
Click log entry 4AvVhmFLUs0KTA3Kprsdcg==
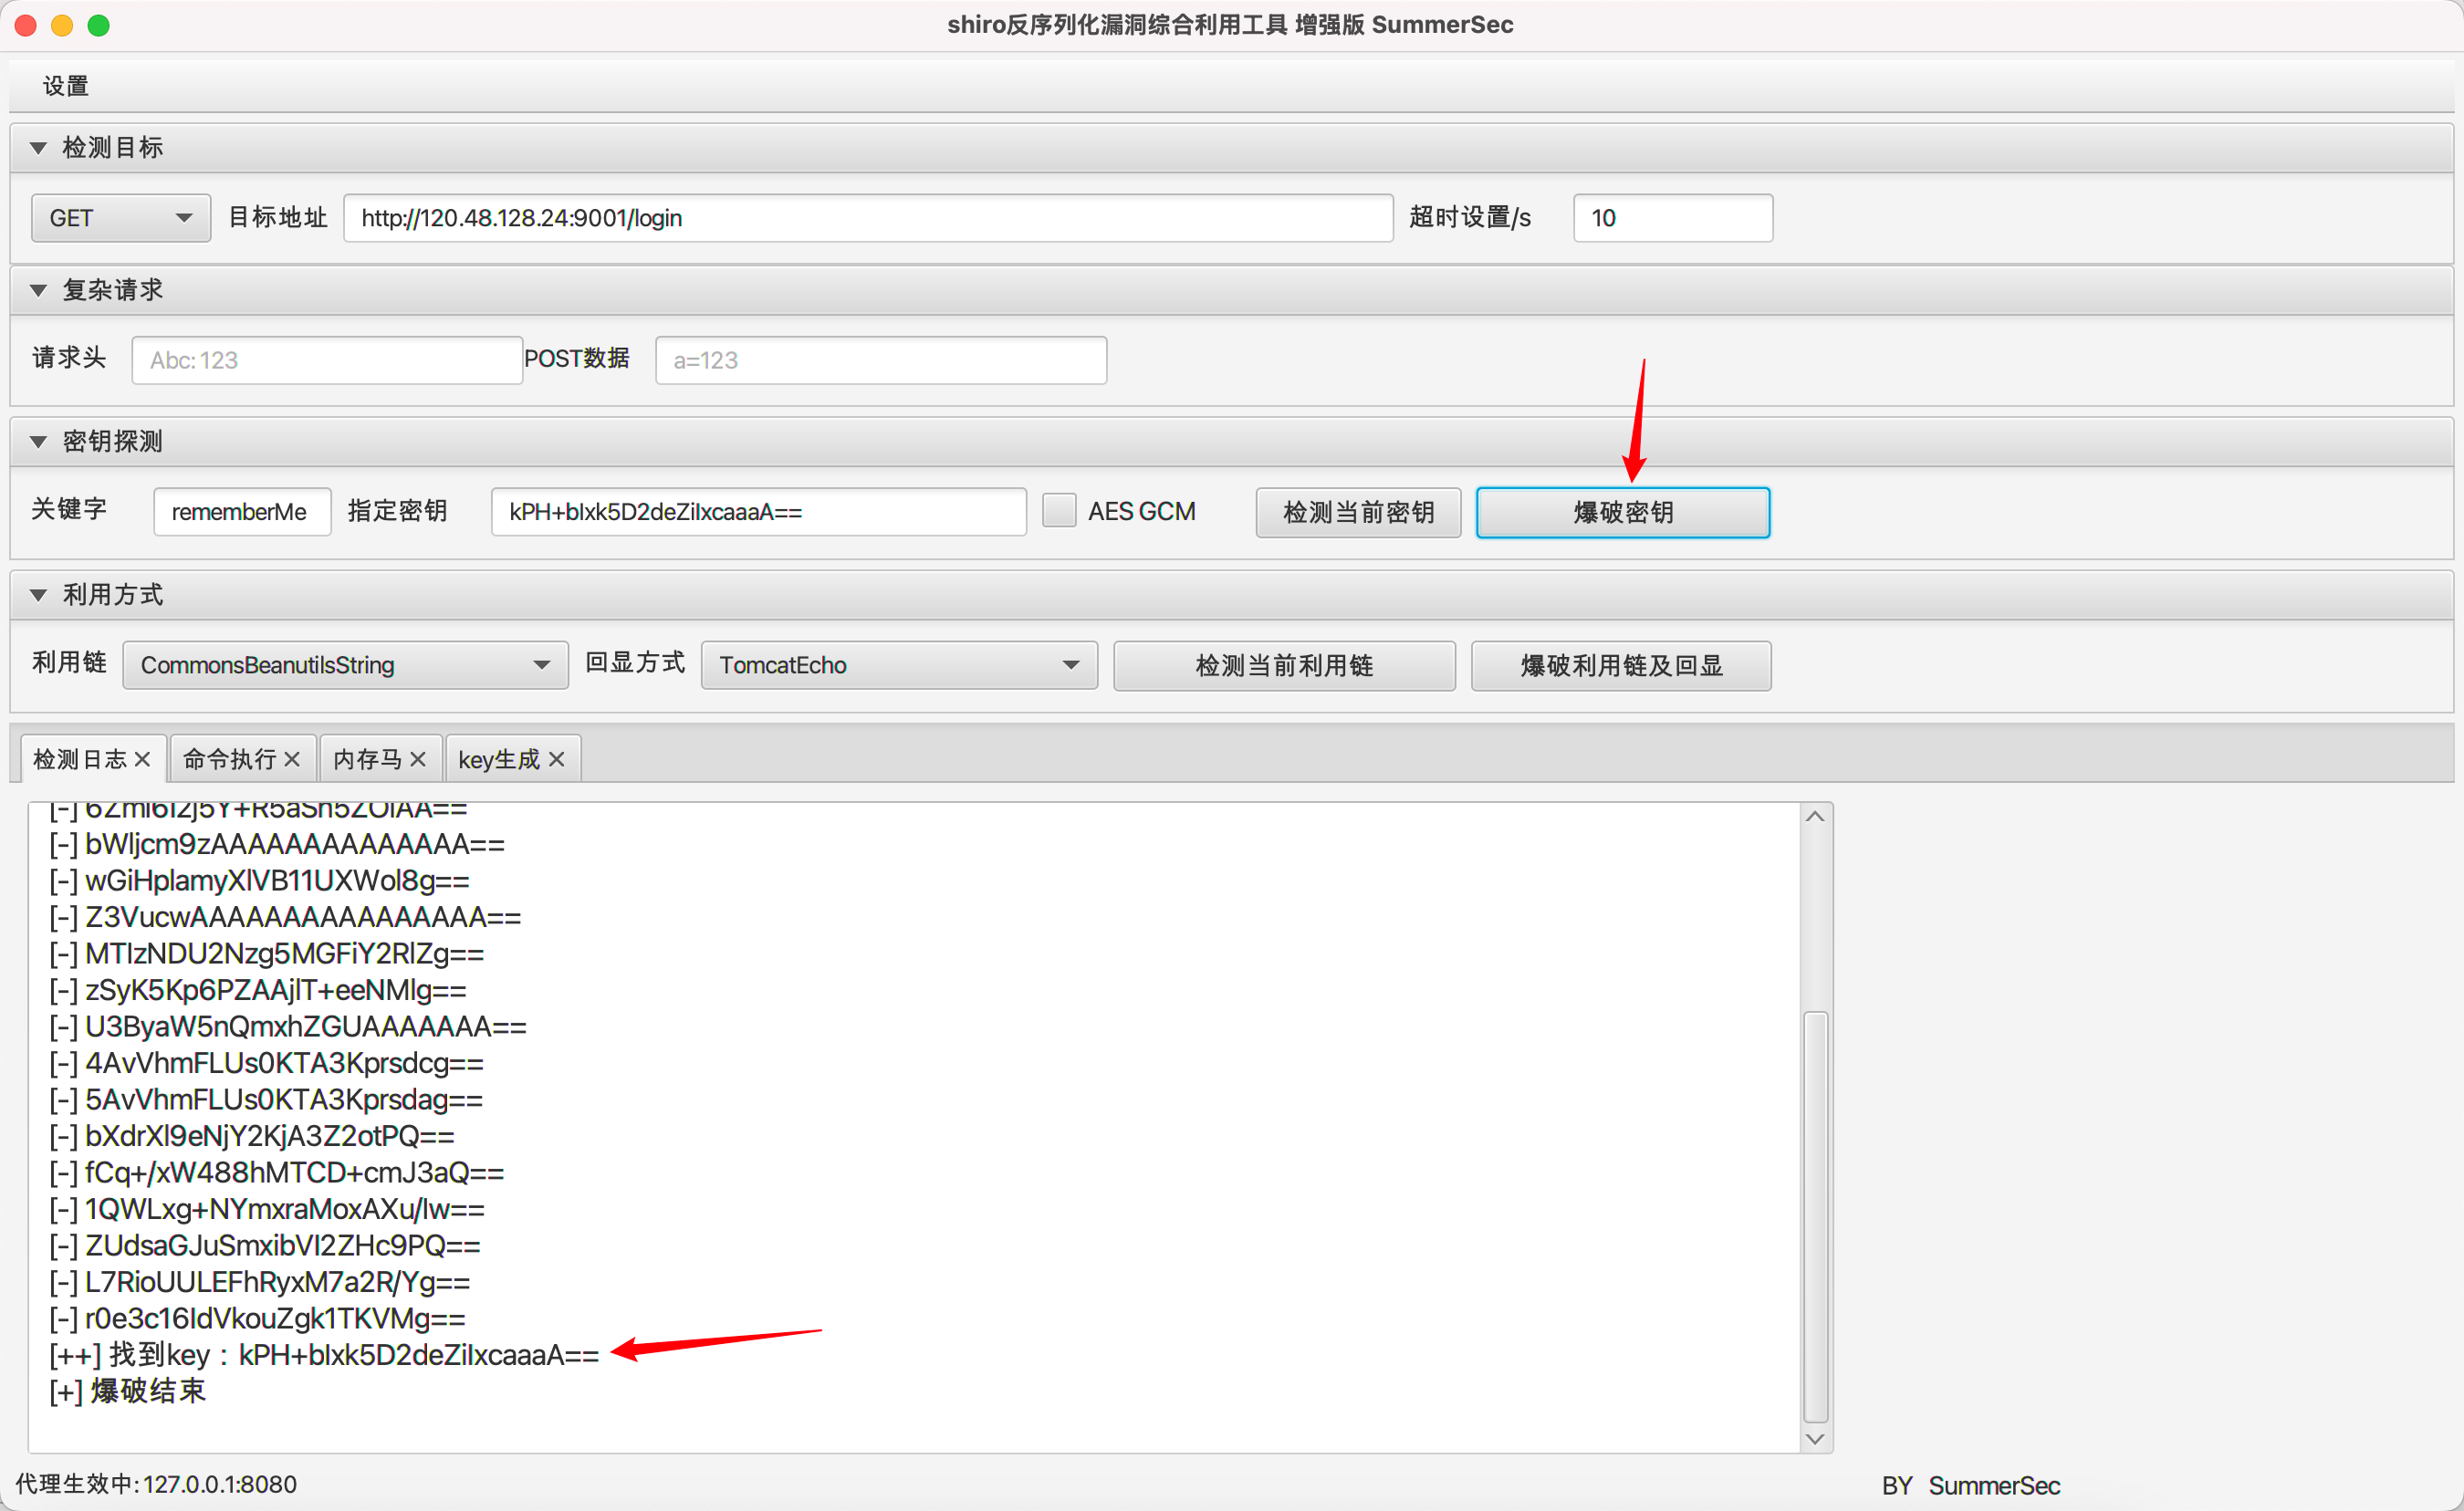(266, 1063)
